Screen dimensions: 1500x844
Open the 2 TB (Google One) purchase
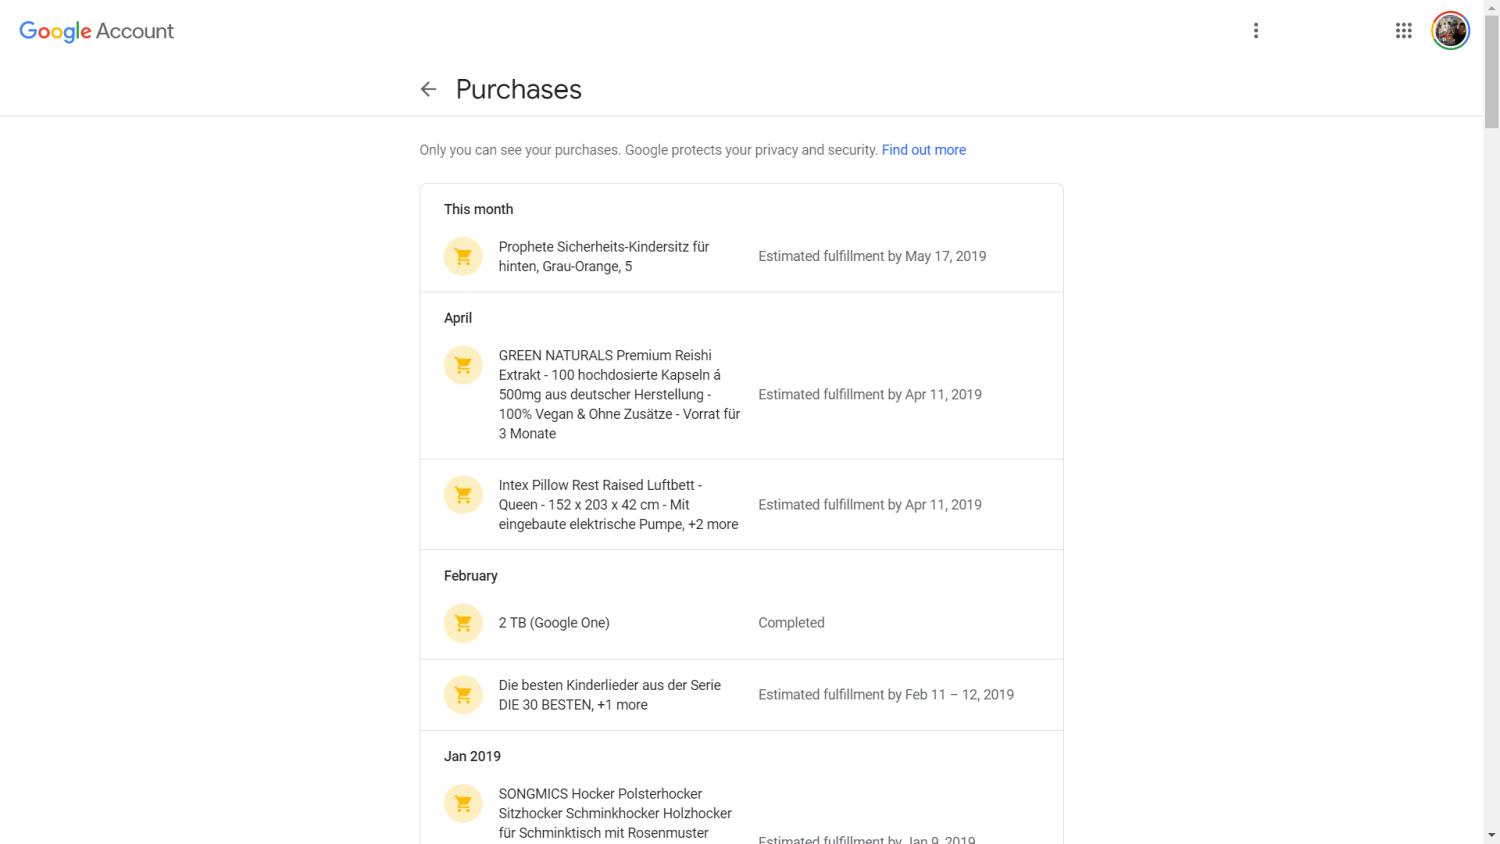pyautogui.click(x=554, y=622)
